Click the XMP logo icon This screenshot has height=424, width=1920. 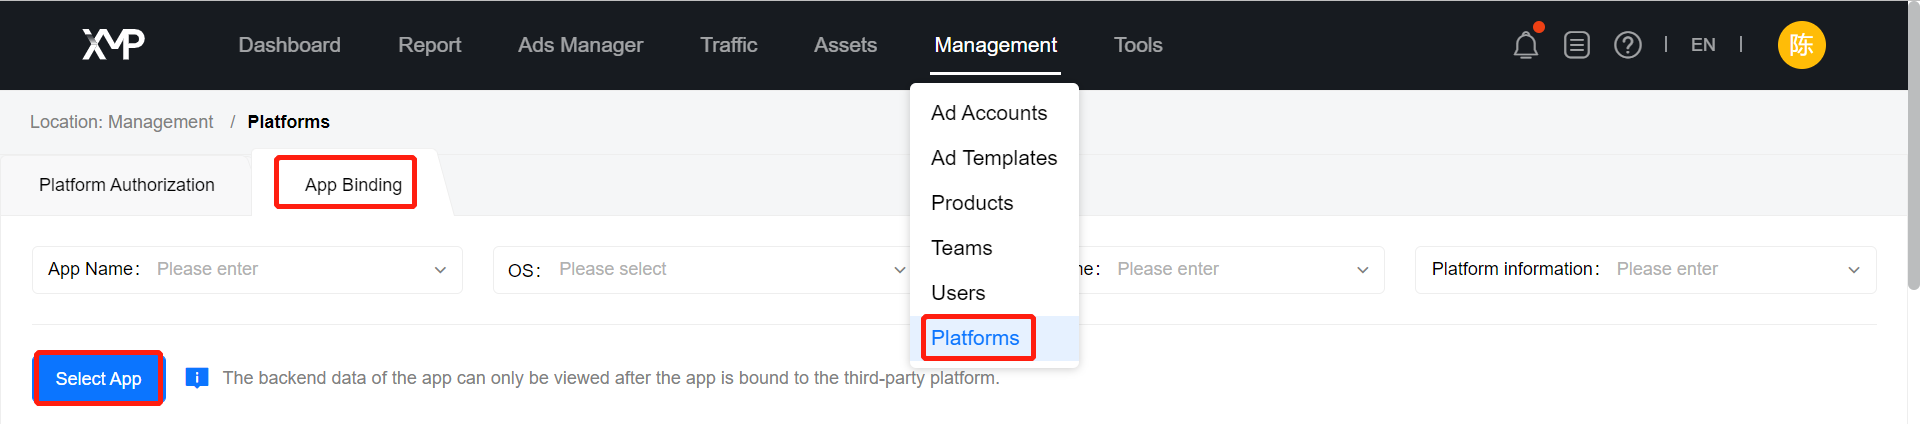113,44
